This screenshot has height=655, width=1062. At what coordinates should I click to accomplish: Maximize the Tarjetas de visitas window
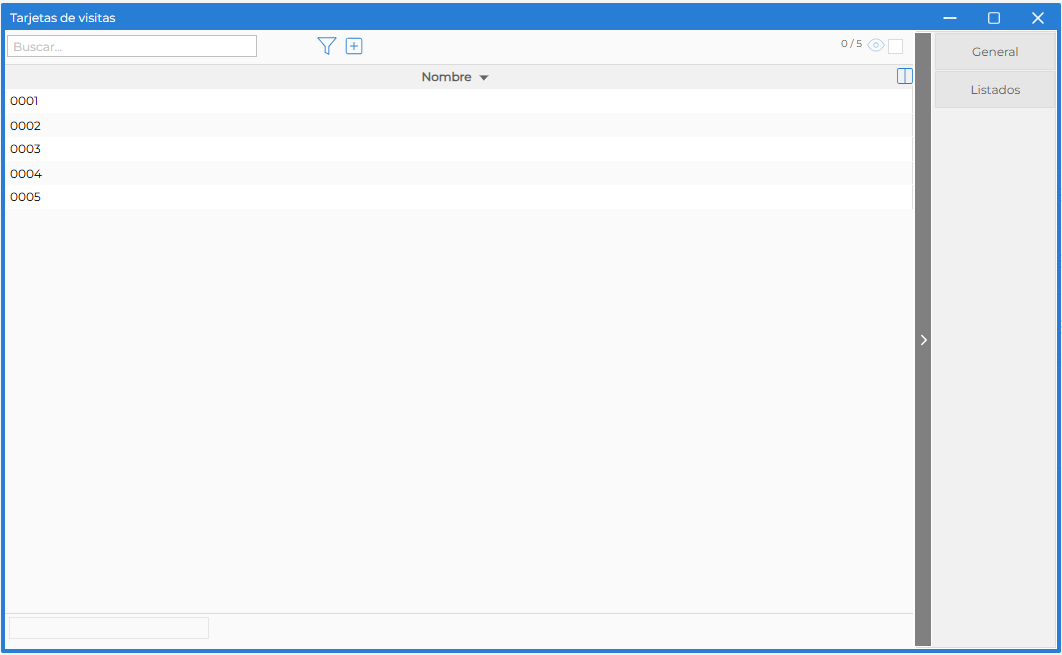click(994, 18)
